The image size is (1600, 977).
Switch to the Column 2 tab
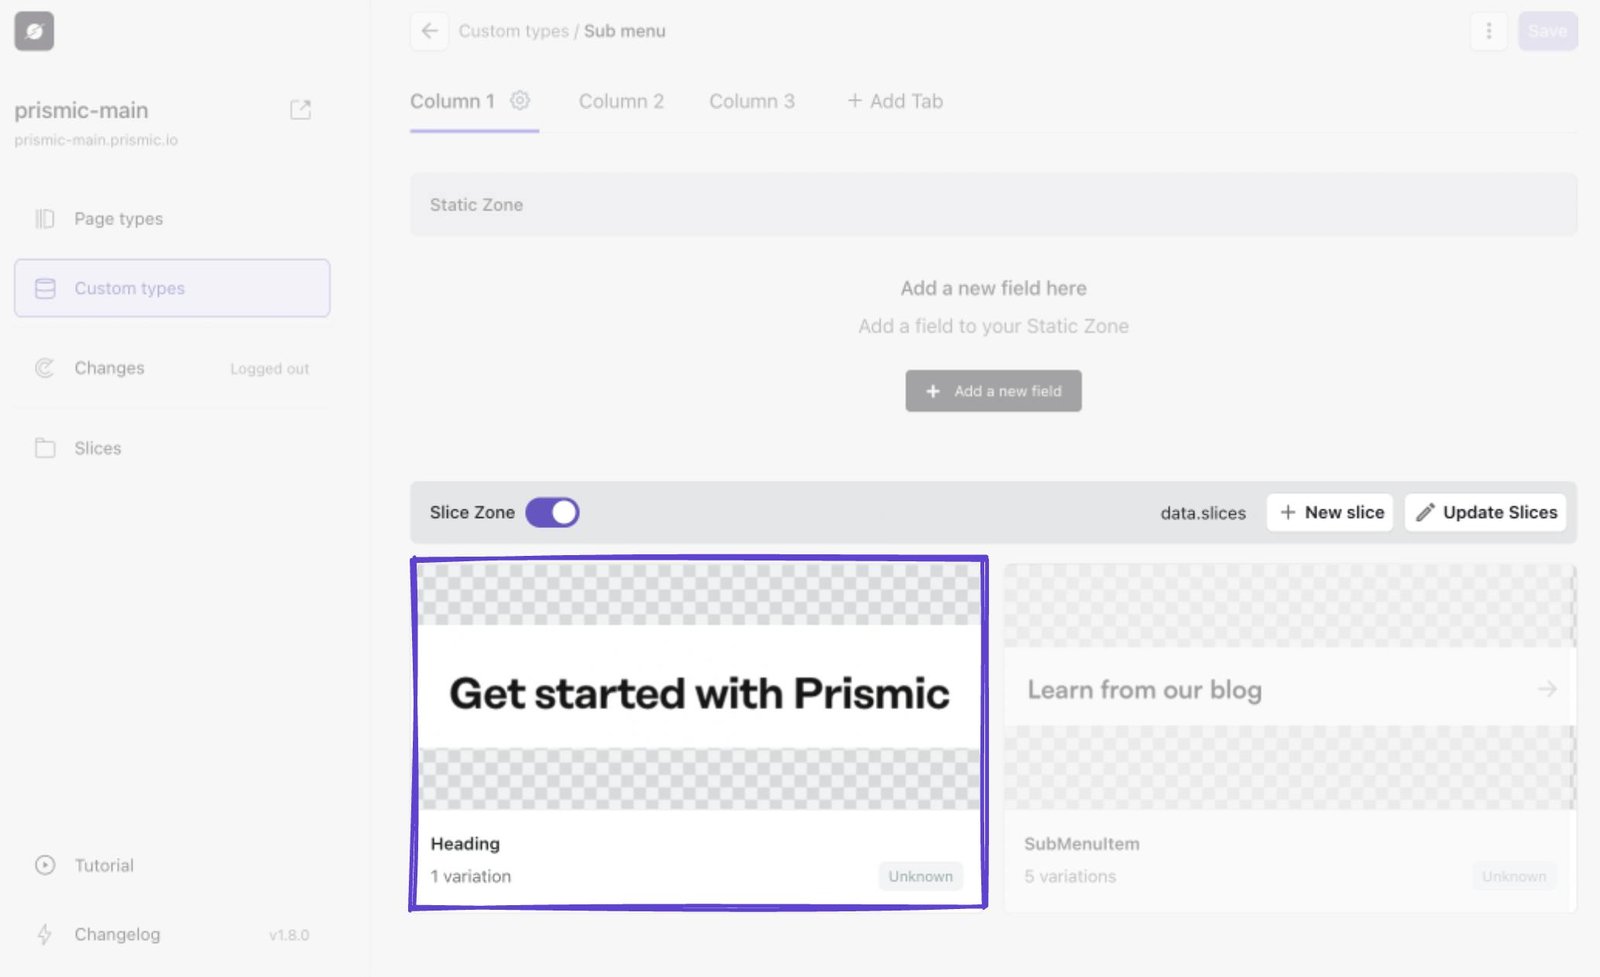(621, 101)
